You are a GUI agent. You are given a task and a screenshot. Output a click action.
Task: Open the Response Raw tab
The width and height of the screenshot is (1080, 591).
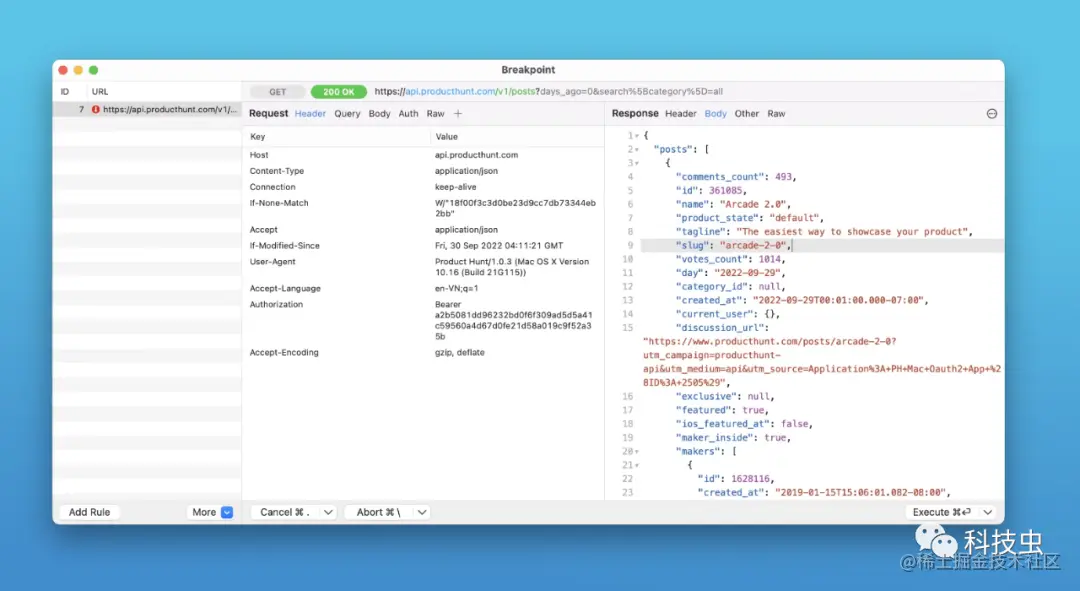click(776, 114)
